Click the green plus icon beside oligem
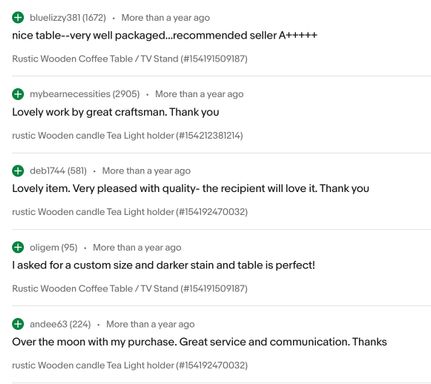Image resolution: width=431 pixels, height=384 pixels. (x=18, y=247)
